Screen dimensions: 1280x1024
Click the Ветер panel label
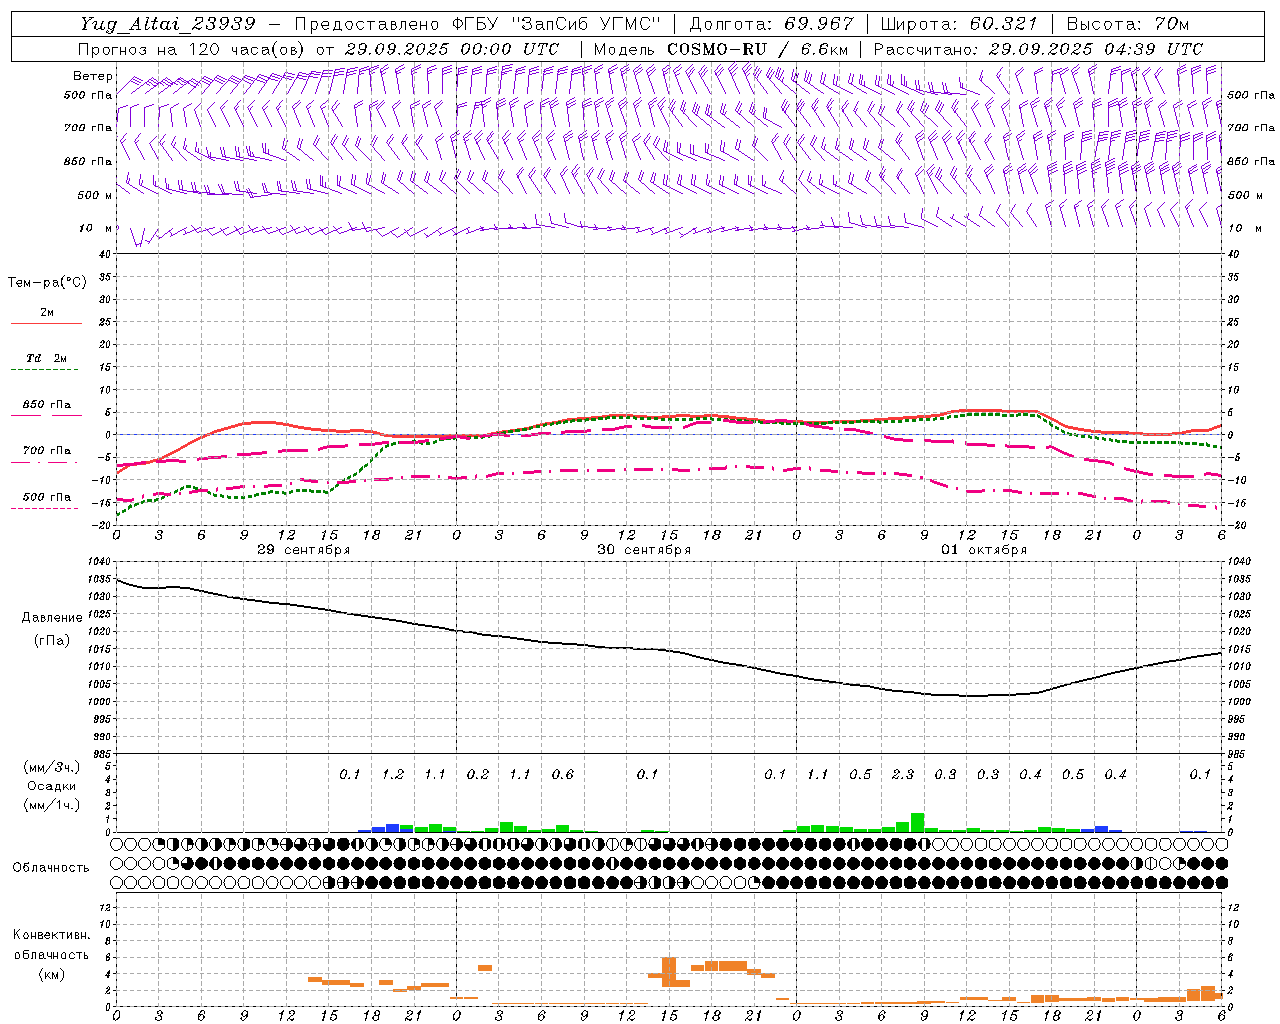[x=92, y=76]
